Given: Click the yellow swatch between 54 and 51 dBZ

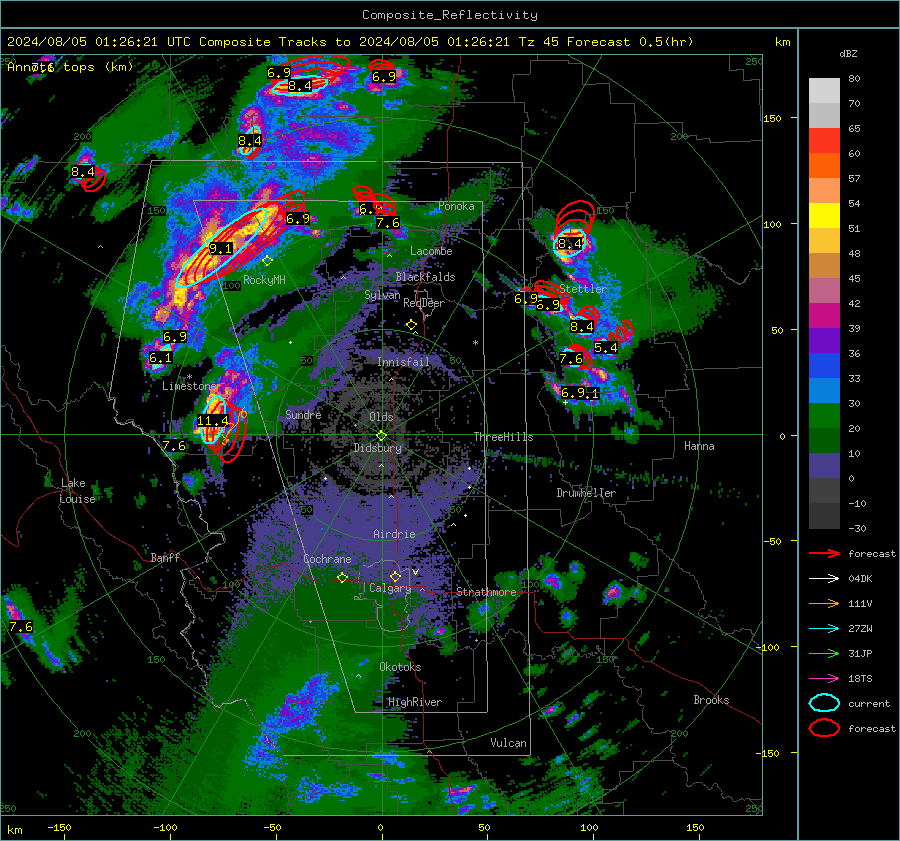Looking at the screenshot, I should click(x=824, y=216).
